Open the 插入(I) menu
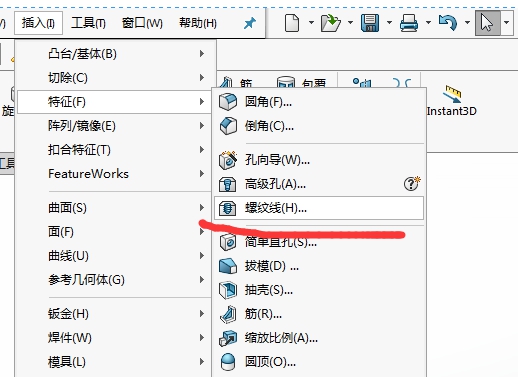The height and width of the screenshot is (377, 518). (38, 23)
